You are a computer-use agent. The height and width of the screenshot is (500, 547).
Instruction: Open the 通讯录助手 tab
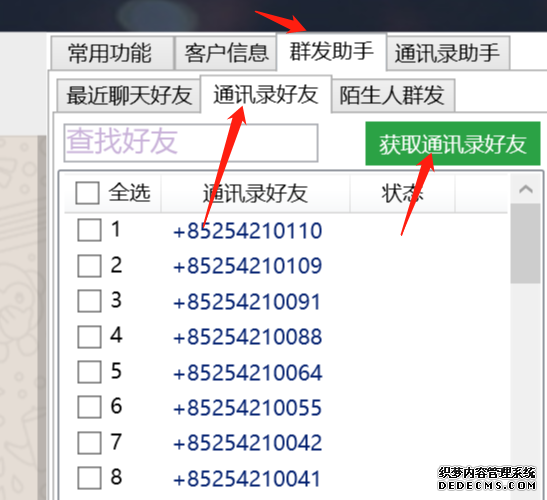tap(448, 53)
